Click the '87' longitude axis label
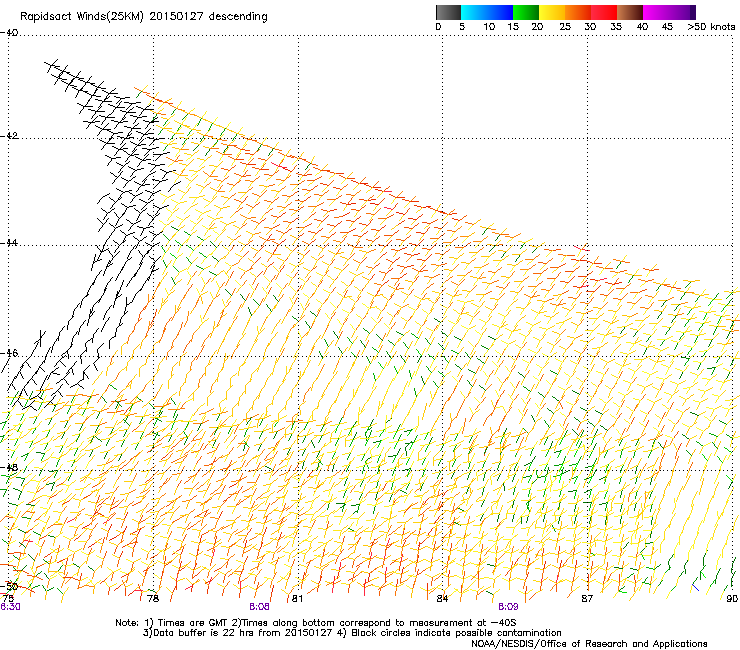This screenshot has width=740, height=650. [x=586, y=599]
